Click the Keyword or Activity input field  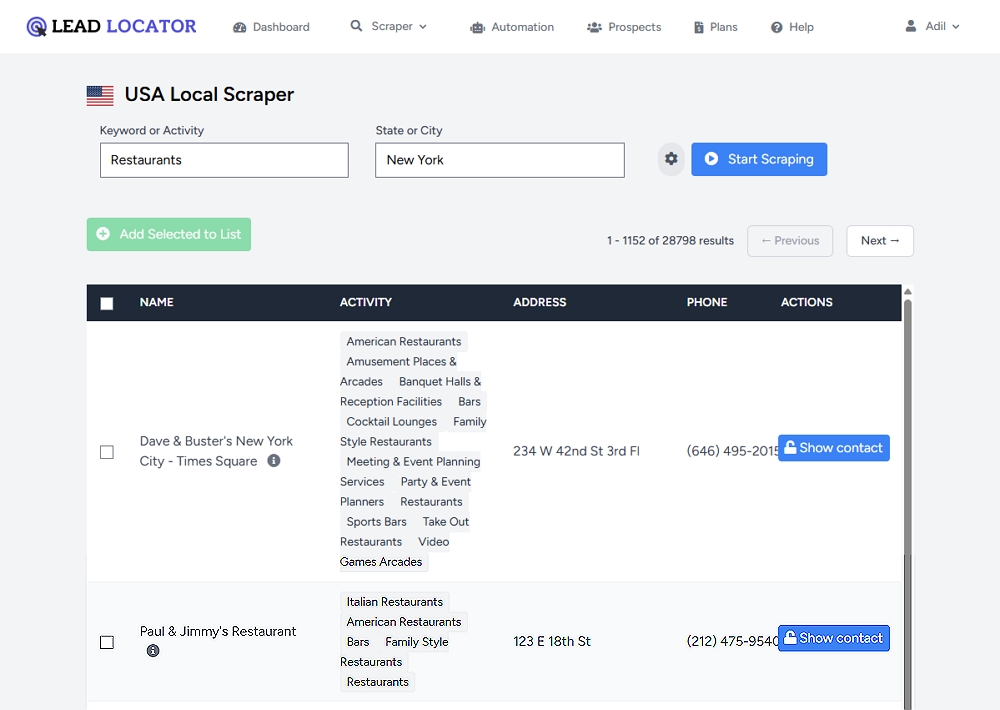click(224, 160)
